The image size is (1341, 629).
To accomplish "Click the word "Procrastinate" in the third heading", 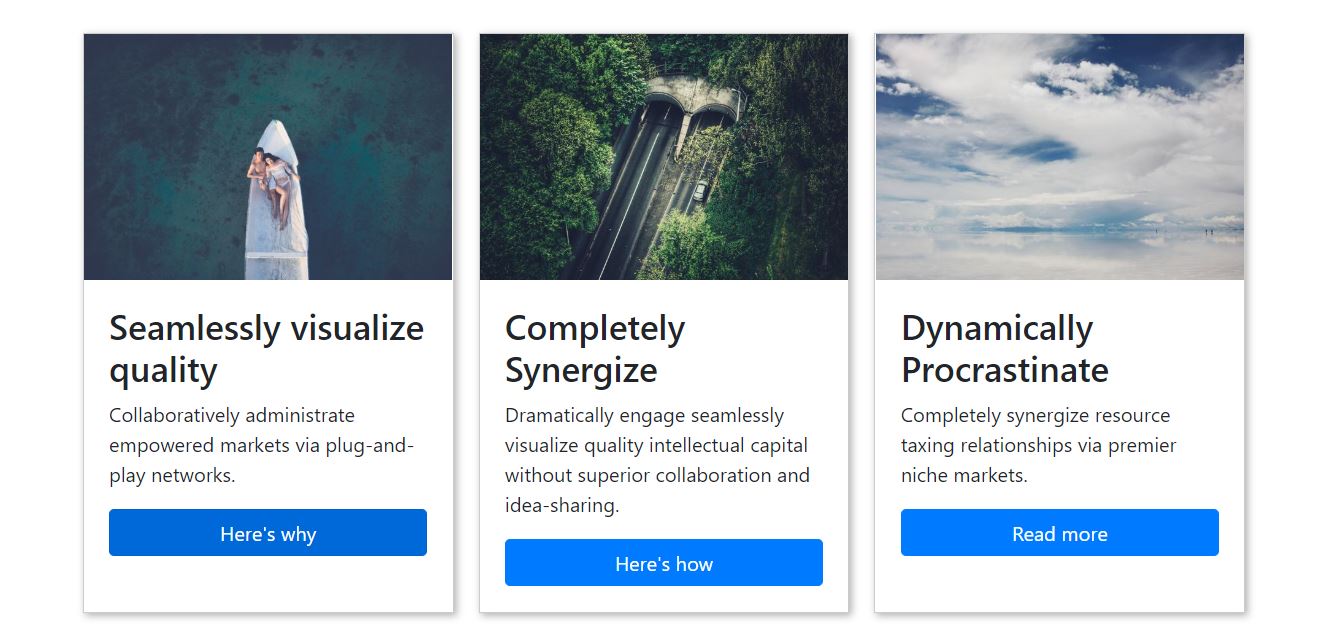I will coord(1005,371).
